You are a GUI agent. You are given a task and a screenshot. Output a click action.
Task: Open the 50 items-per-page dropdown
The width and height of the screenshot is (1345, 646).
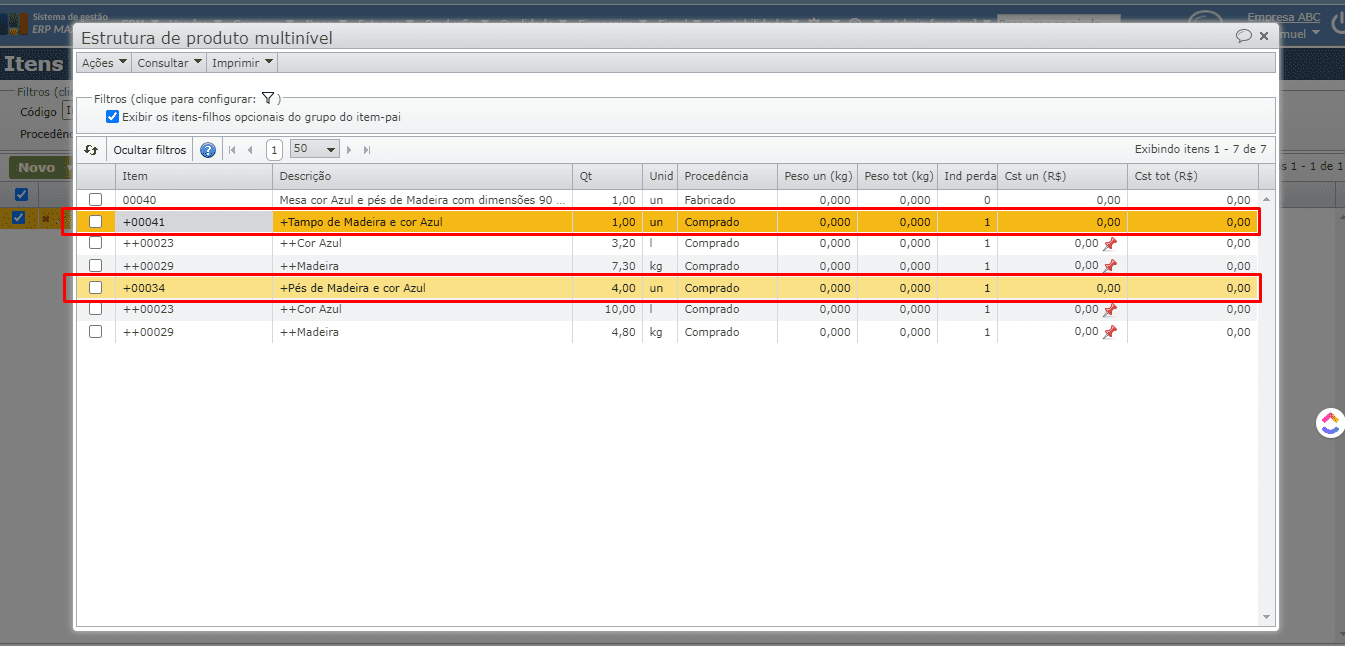315,149
